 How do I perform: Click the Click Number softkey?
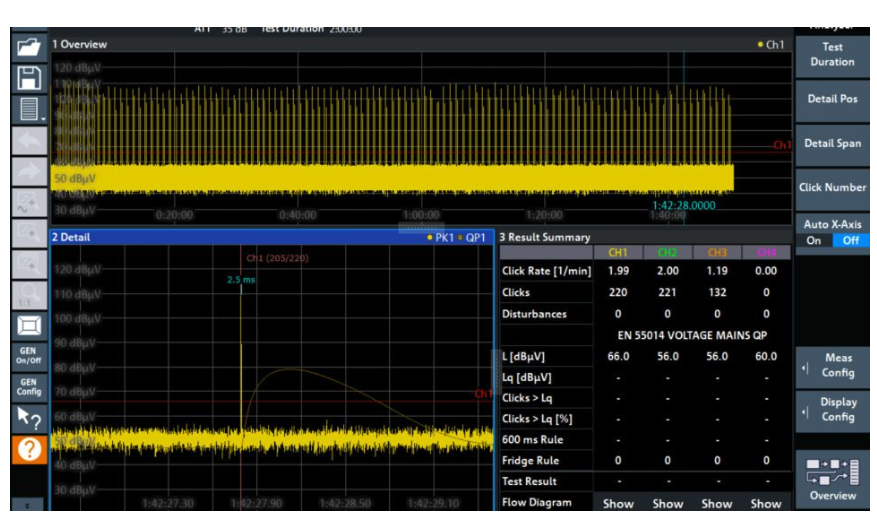(x=832, y=188)
